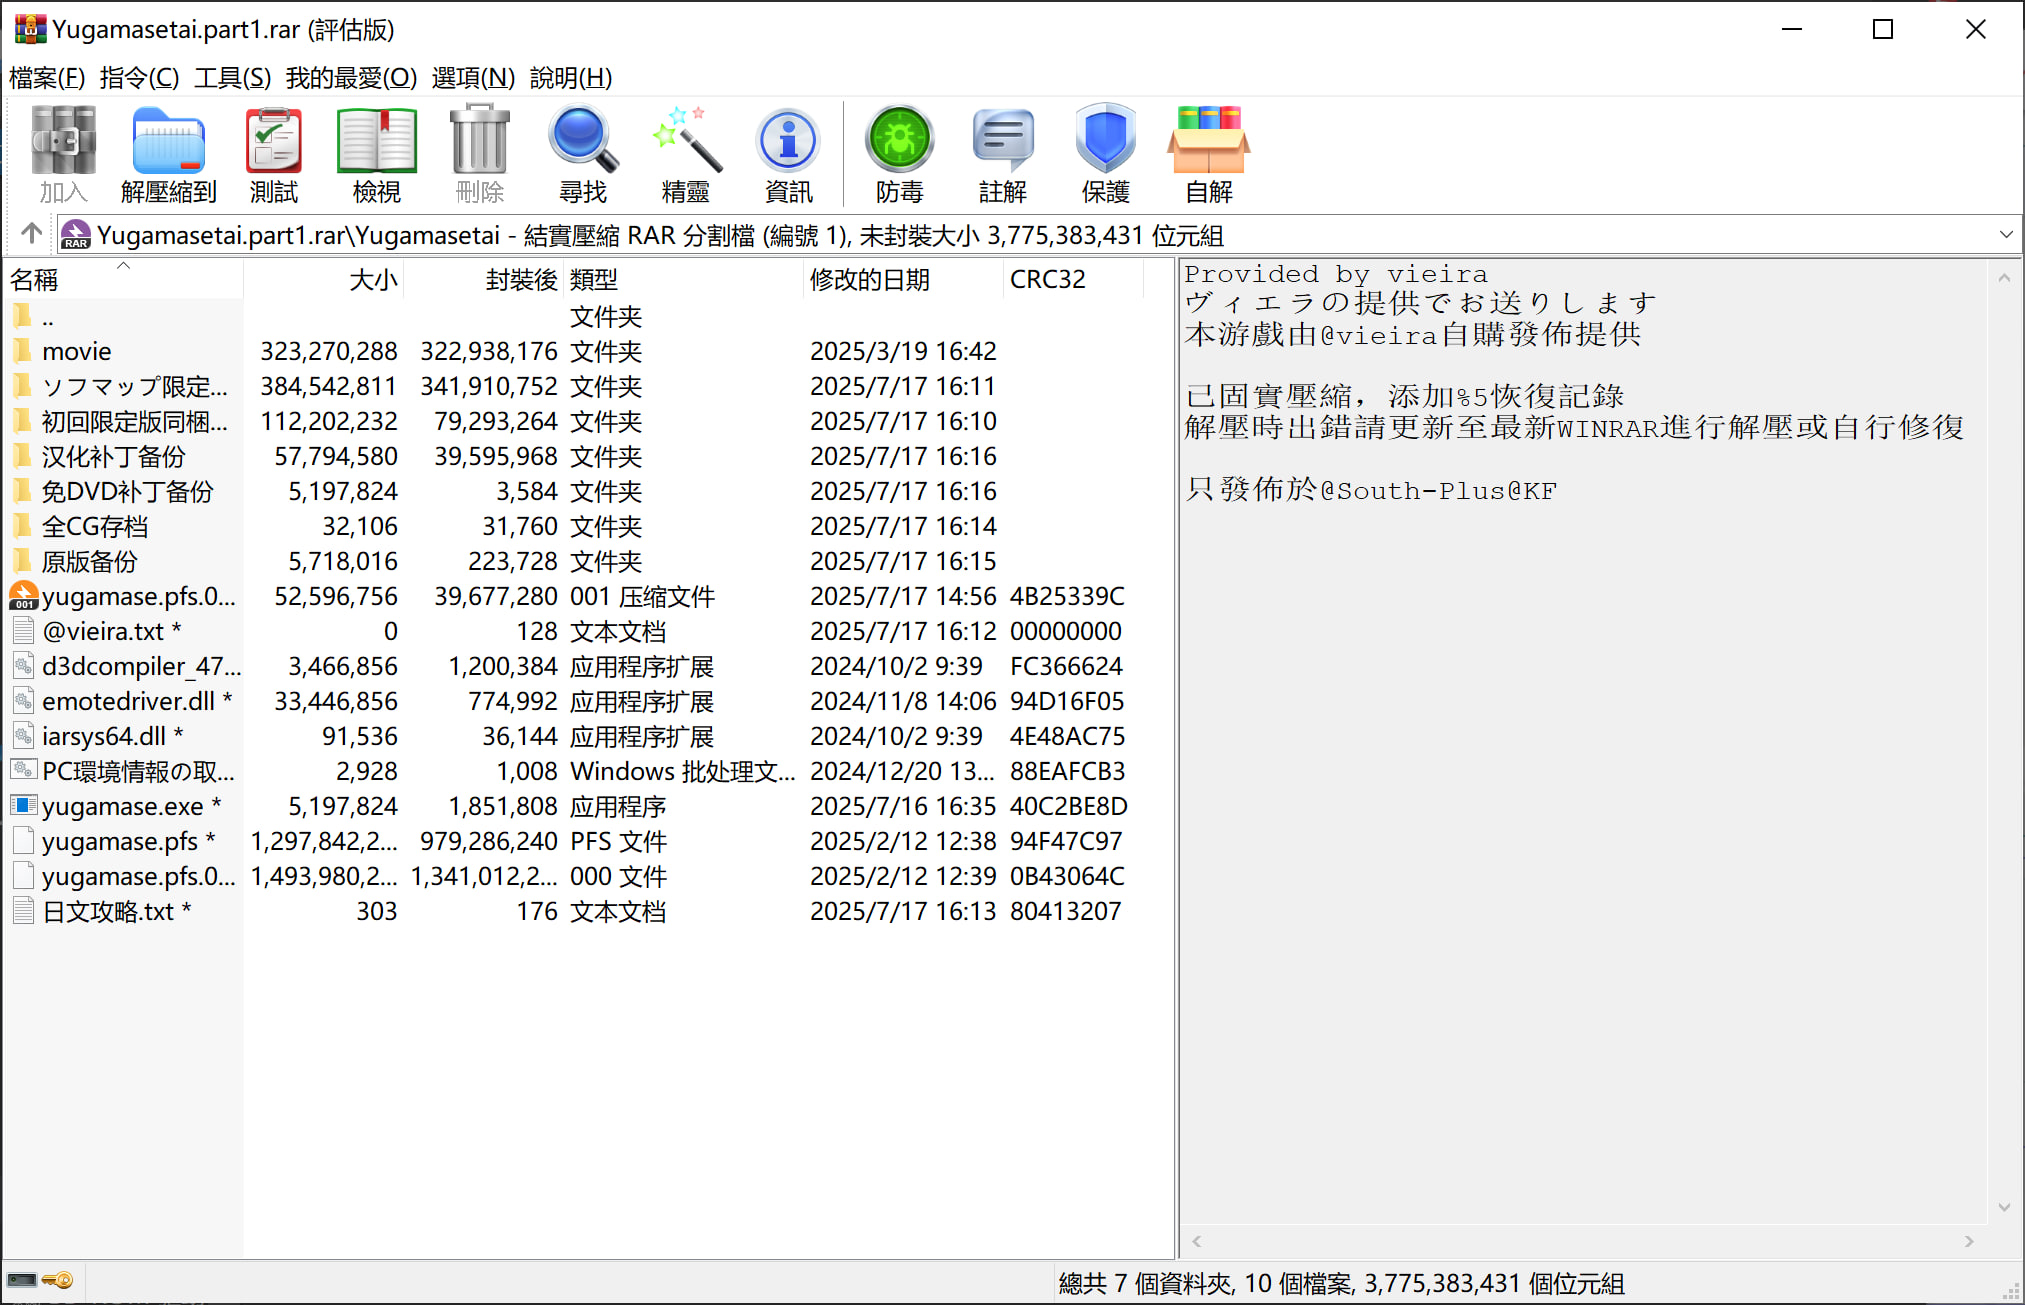Viewport: 2025px width, 1305px height.
Task: Expand the archive path dropdown arrow
Action: (x=2005, y=235)
